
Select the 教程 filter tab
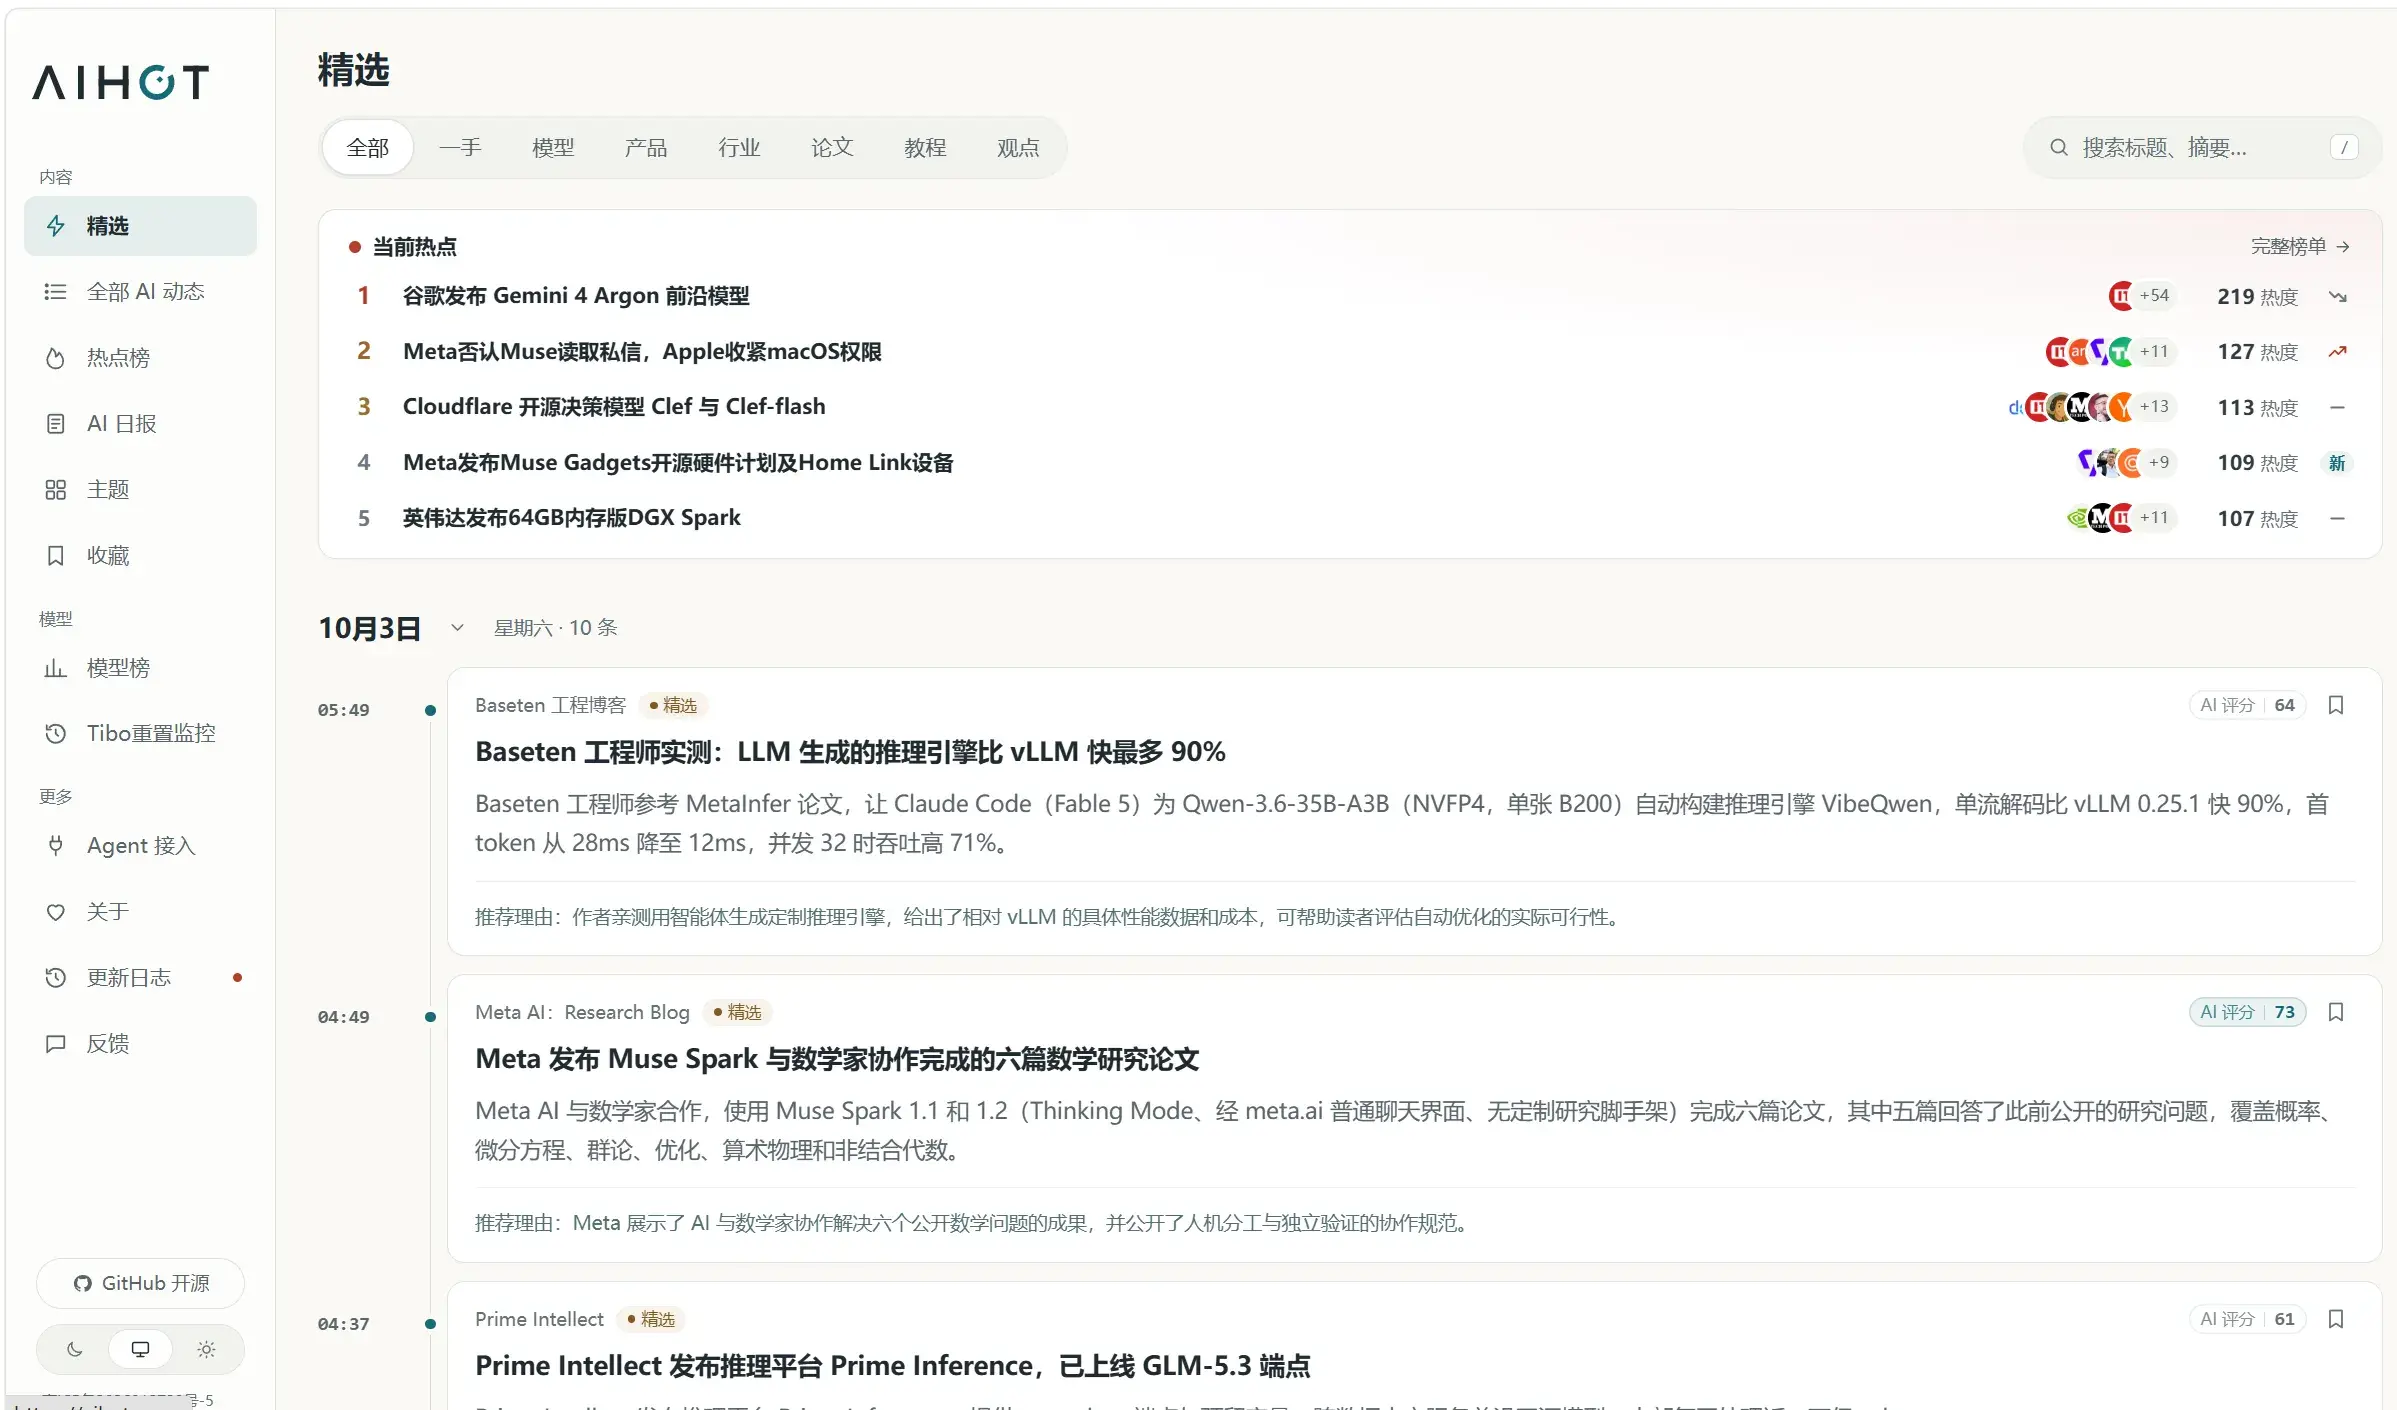(x=926, y=148)
